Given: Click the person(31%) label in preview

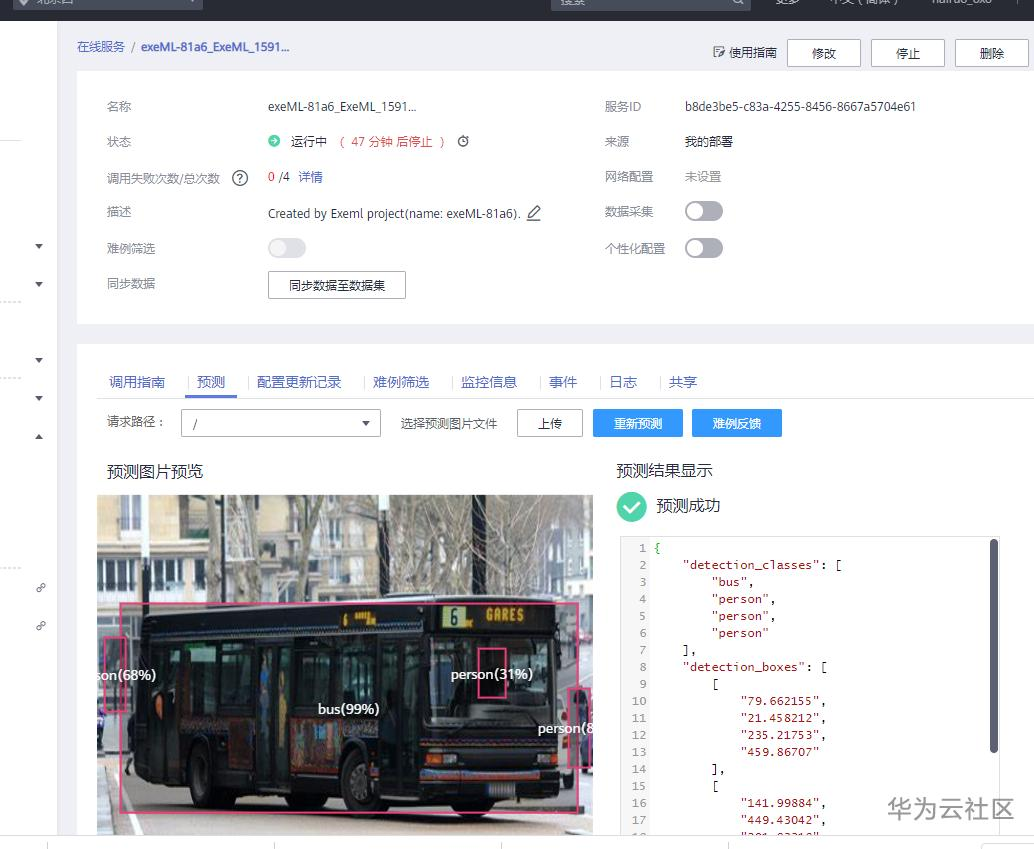Looking at the screenshot, I should [x=491, y=674].
